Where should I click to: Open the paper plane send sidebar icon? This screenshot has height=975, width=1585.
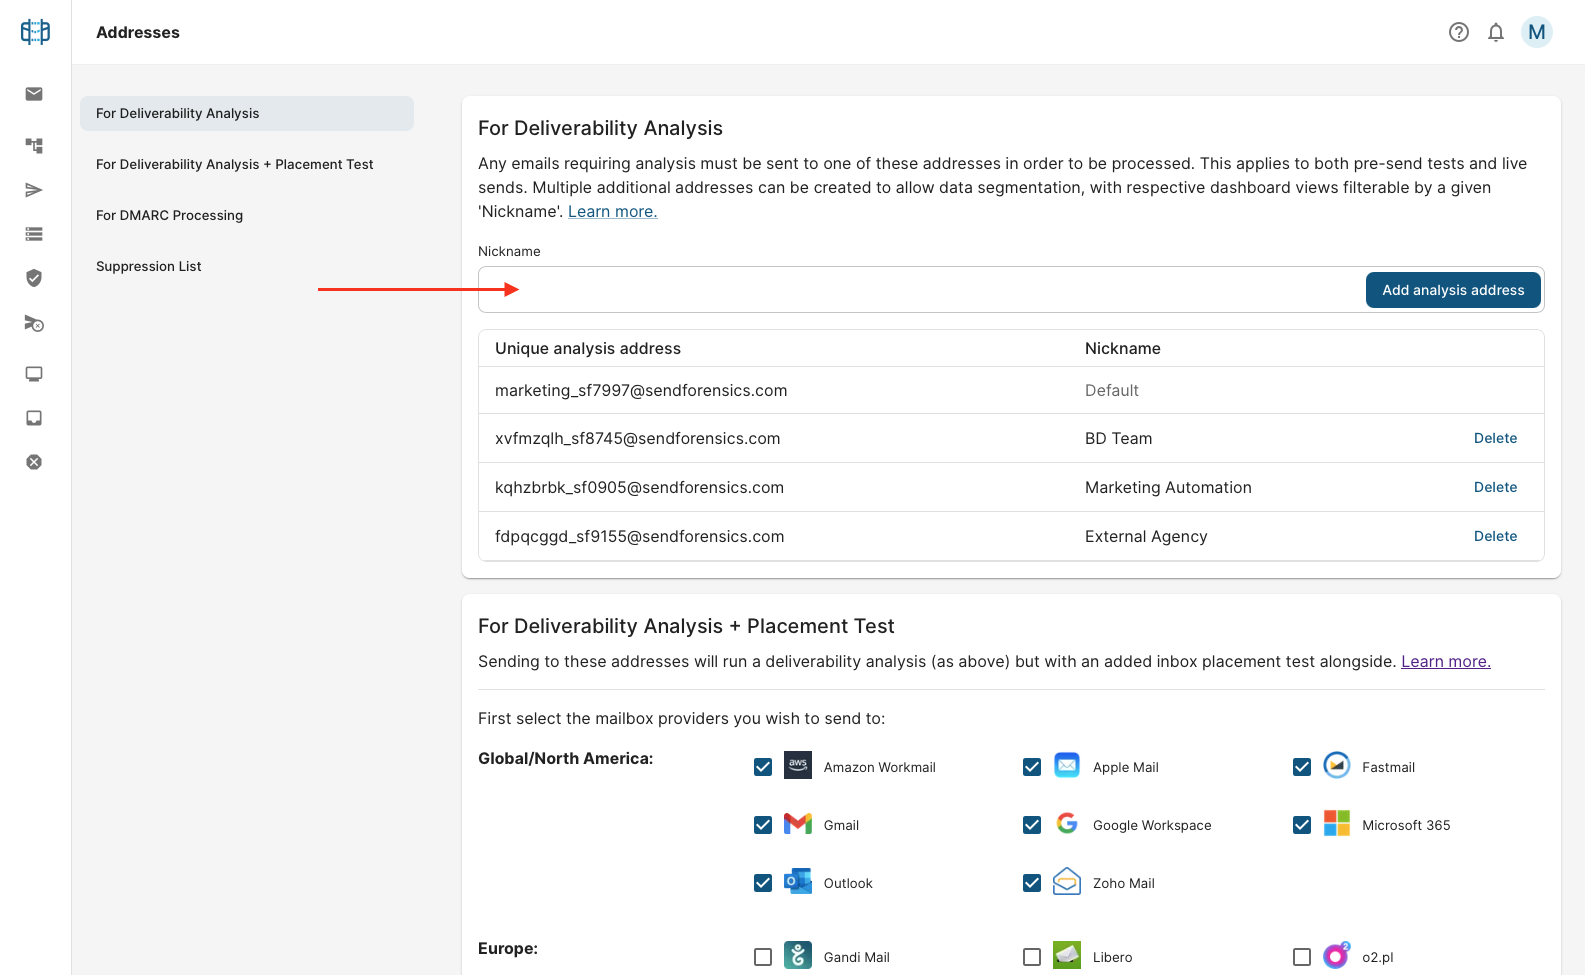click(x=34, y=190)
